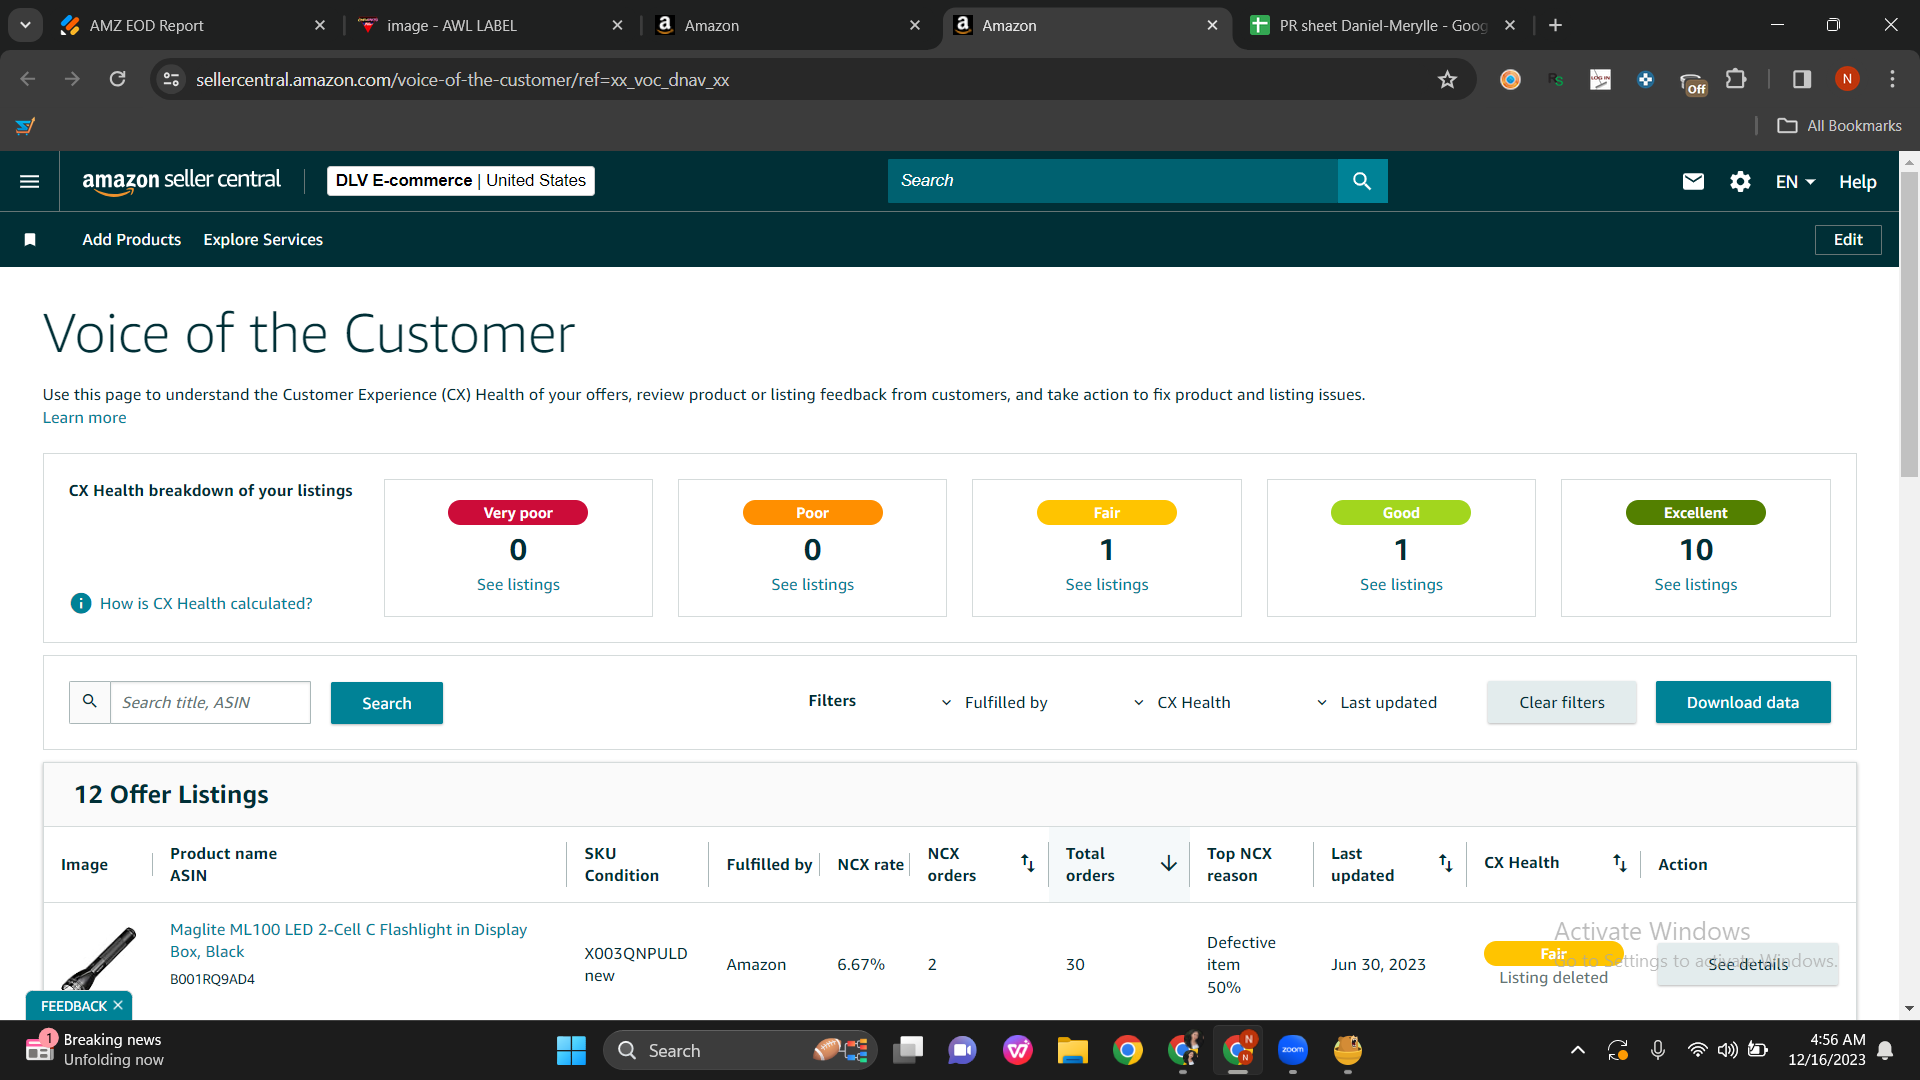Click the Help link in header
This screenshot has width=1920, height=1080.
coord(1857,181)
